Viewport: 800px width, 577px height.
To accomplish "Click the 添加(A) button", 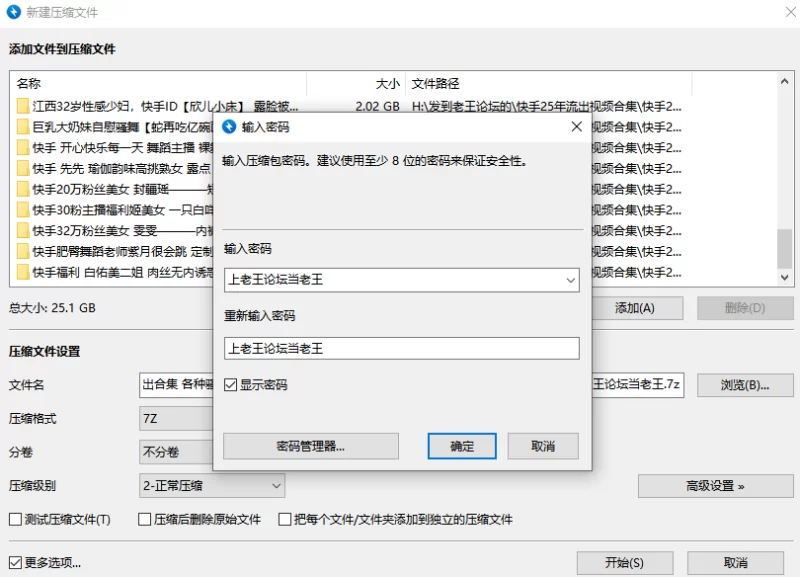I will 637,308.
